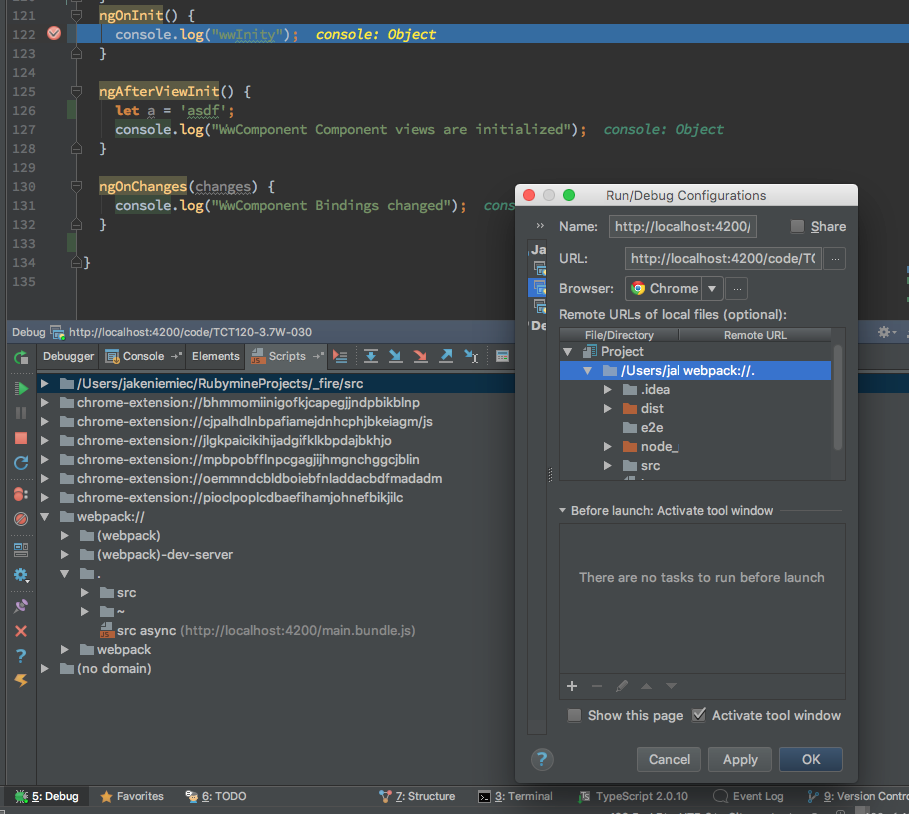Switch to the Elements tab
Image resolution: width=909 pixels, height=814 pixels.
[x=217, y=356]
